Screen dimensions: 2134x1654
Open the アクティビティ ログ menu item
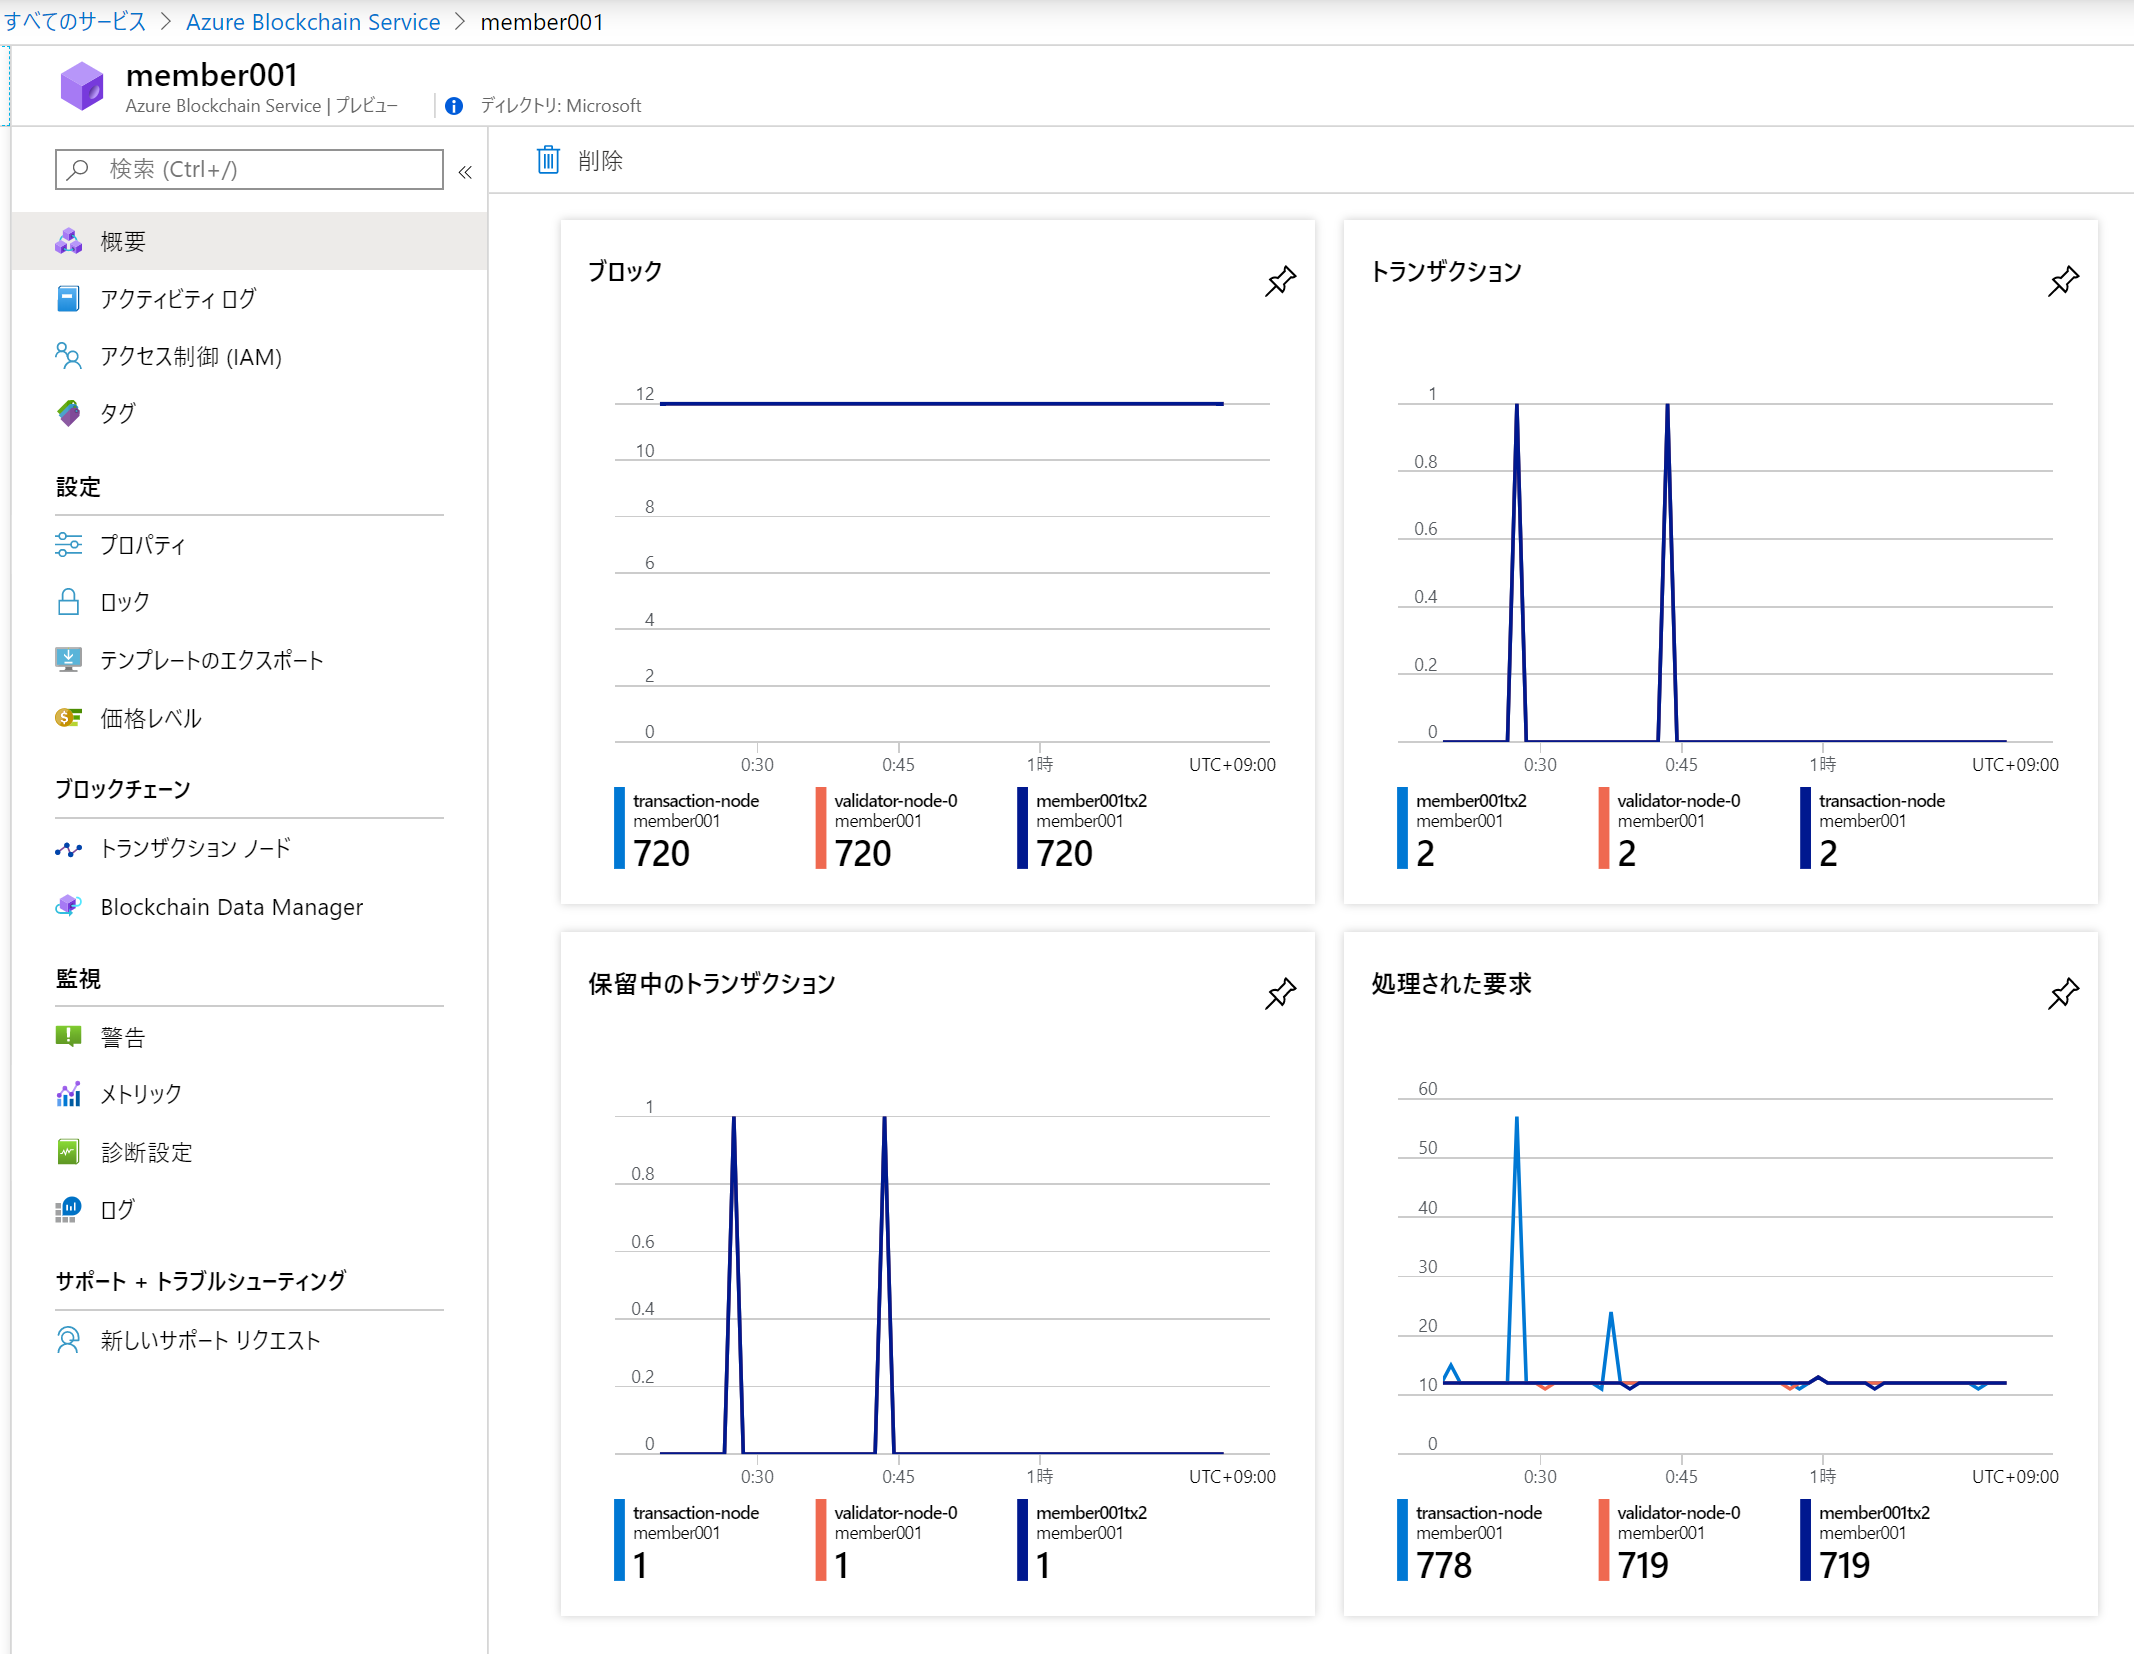click(x=178, y=299)
